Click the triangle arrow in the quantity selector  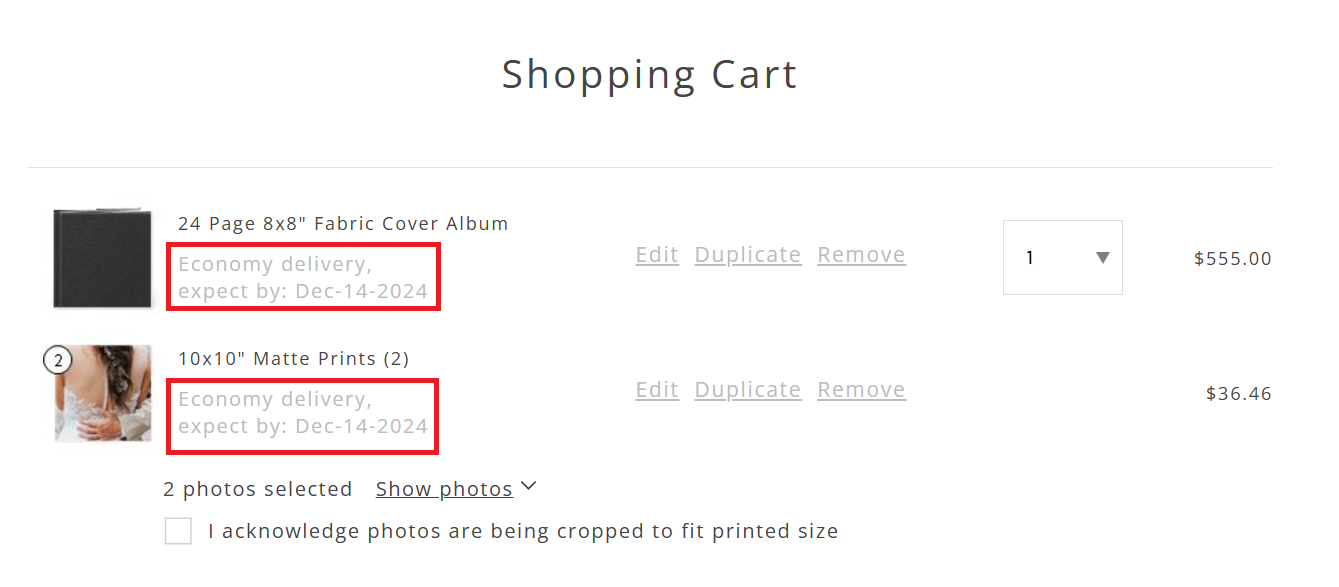(1102, 258)
